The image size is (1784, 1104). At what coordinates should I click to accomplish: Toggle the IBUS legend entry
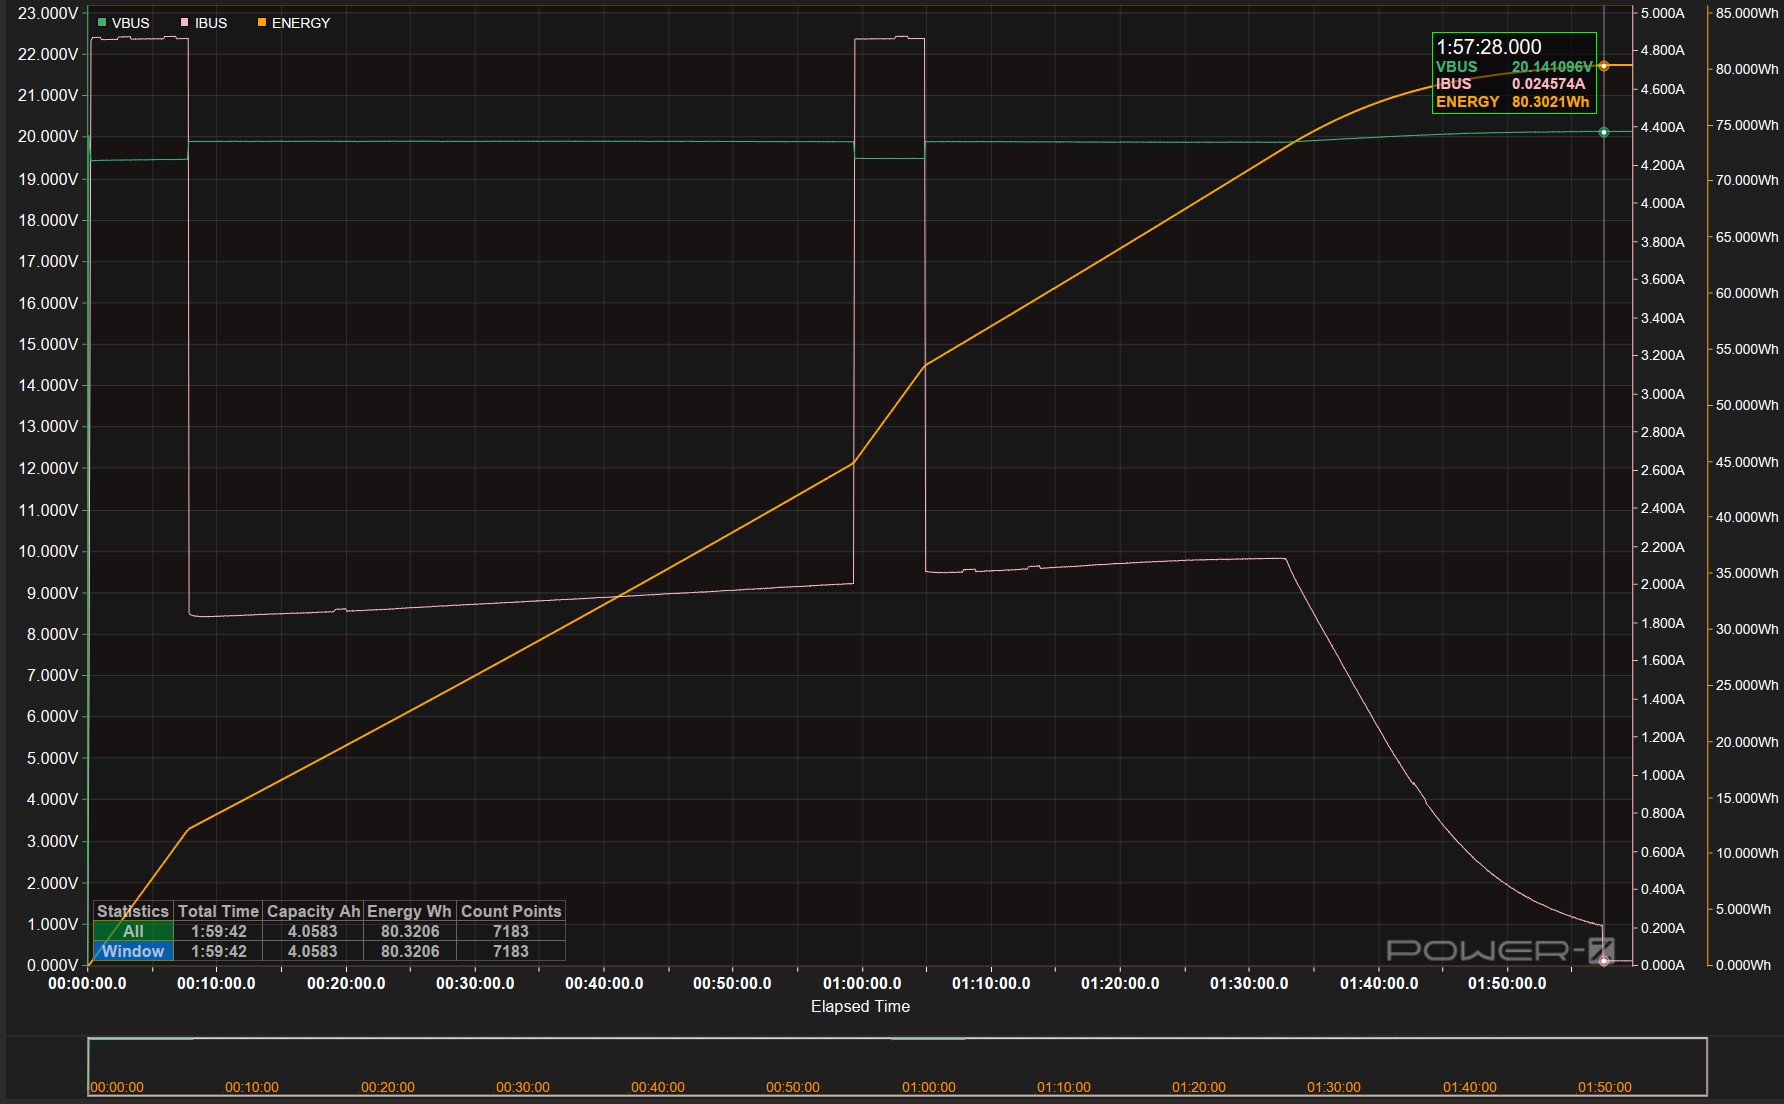pos(203,23)
